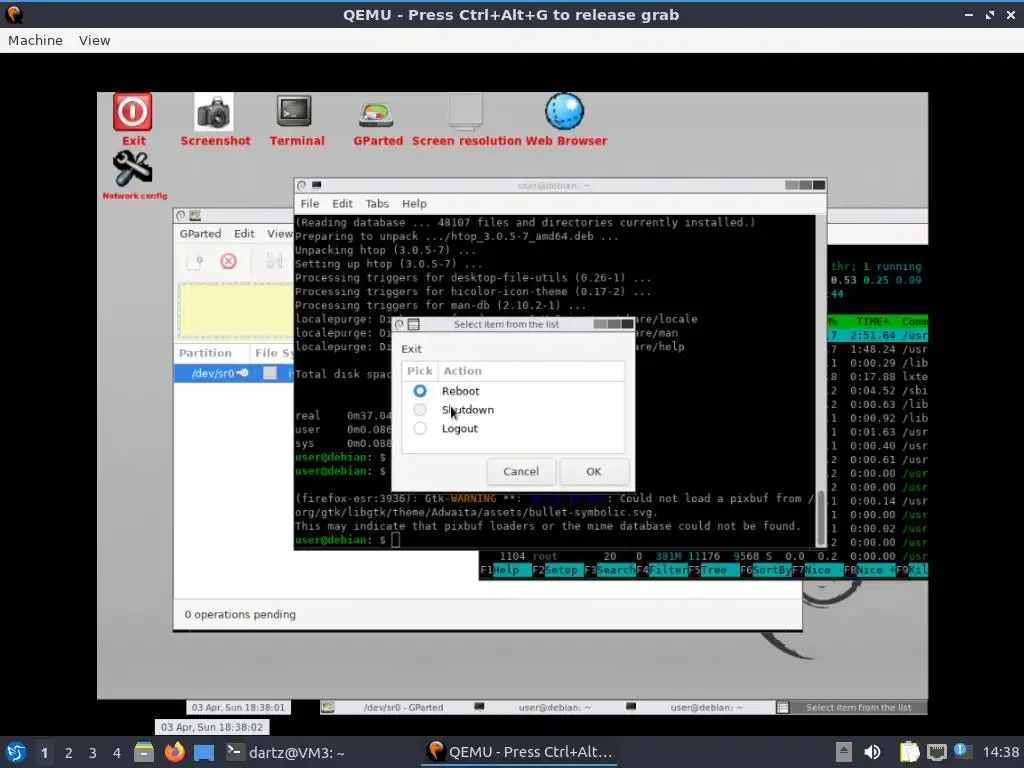This screenshot has width=1024, height=768.
Task: Launch the Screenshot camera icon
Action: pyautogui.click(x=214, y=112)
